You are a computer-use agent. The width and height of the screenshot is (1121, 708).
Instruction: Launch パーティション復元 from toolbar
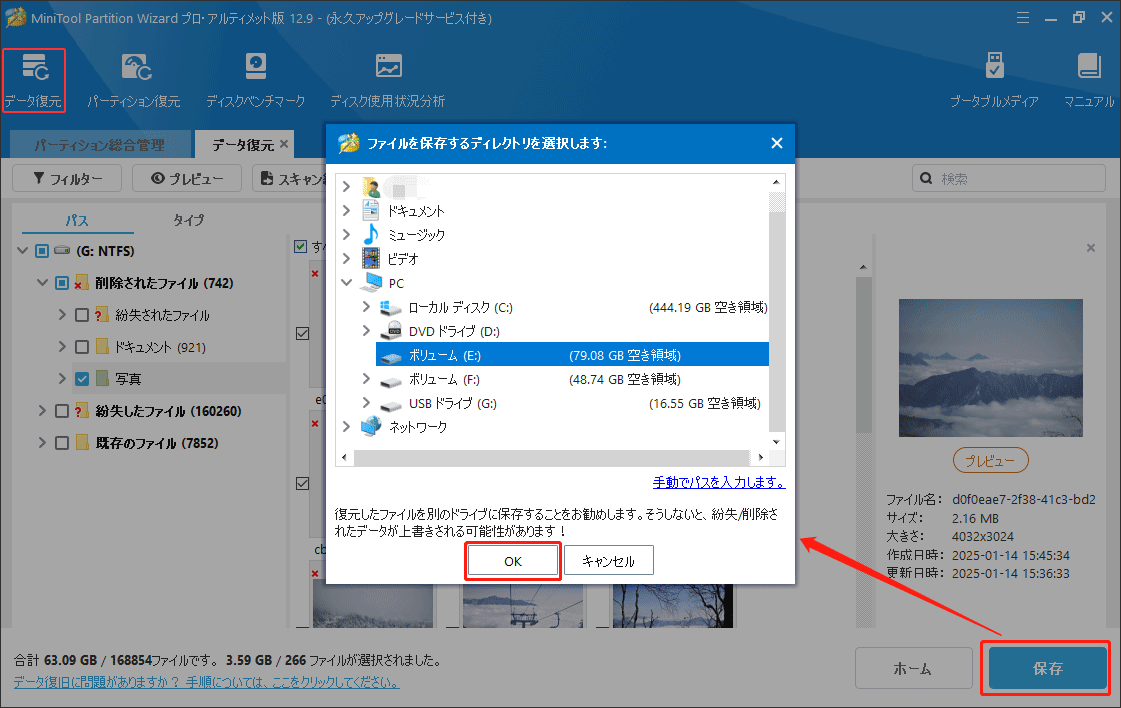(134, 80)
